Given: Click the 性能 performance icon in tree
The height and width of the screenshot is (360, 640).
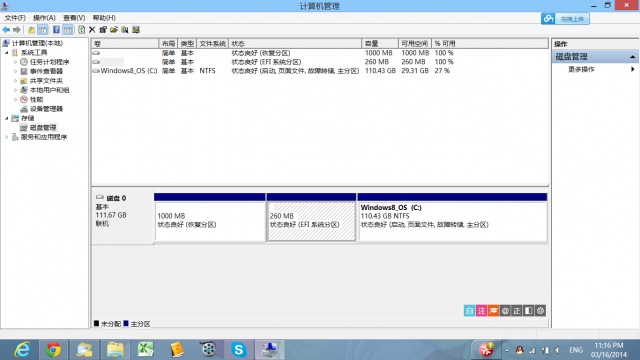Looking at the screenshot, I should click(x=24, y=100).
